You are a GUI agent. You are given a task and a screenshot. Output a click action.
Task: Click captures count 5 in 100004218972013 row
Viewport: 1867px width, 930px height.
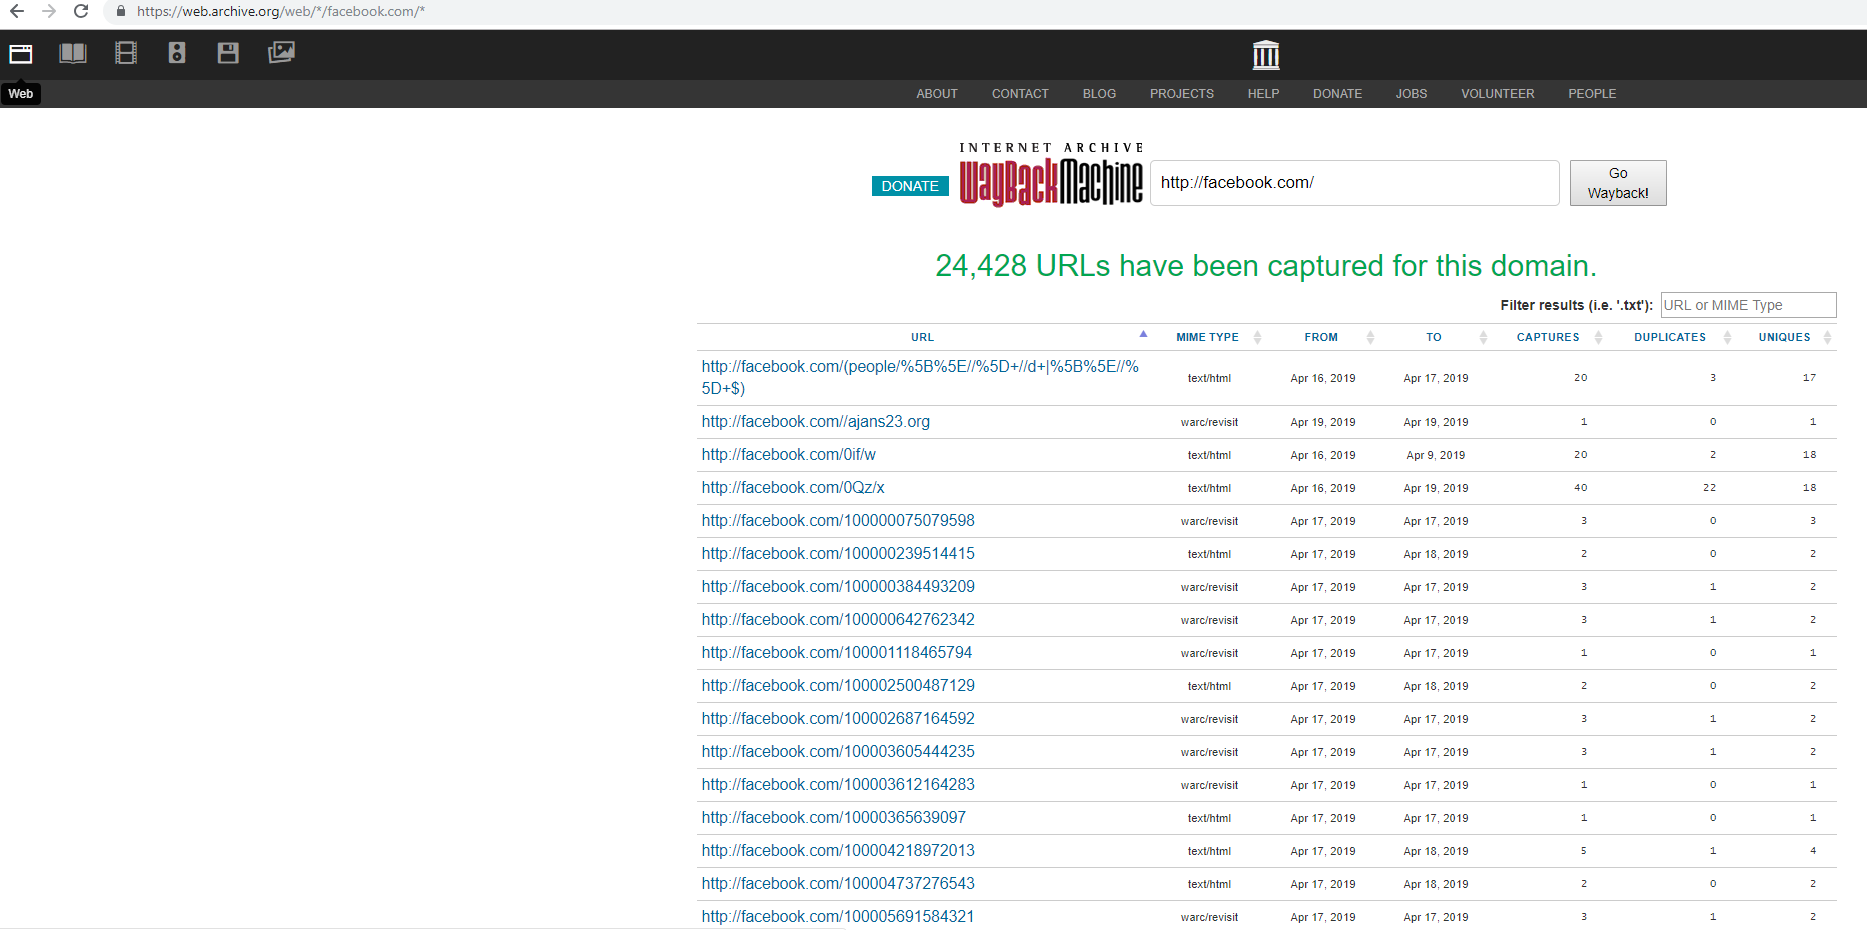tap(1584, 851)
